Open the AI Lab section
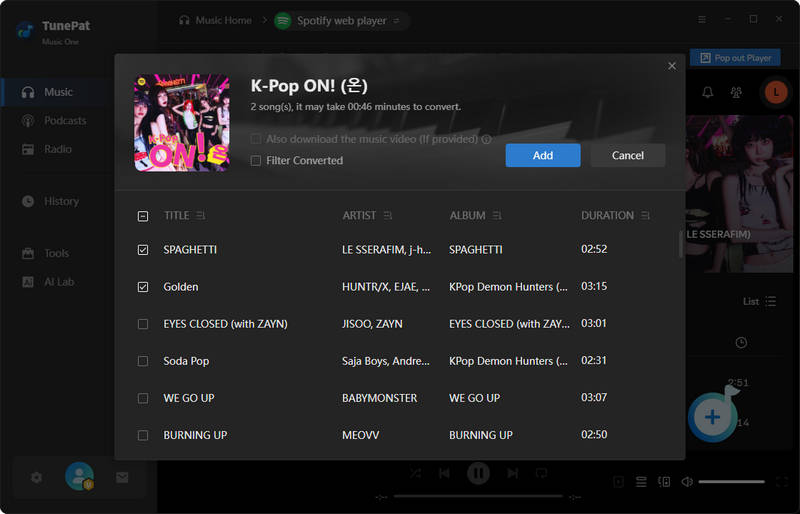 pos(47,282)
